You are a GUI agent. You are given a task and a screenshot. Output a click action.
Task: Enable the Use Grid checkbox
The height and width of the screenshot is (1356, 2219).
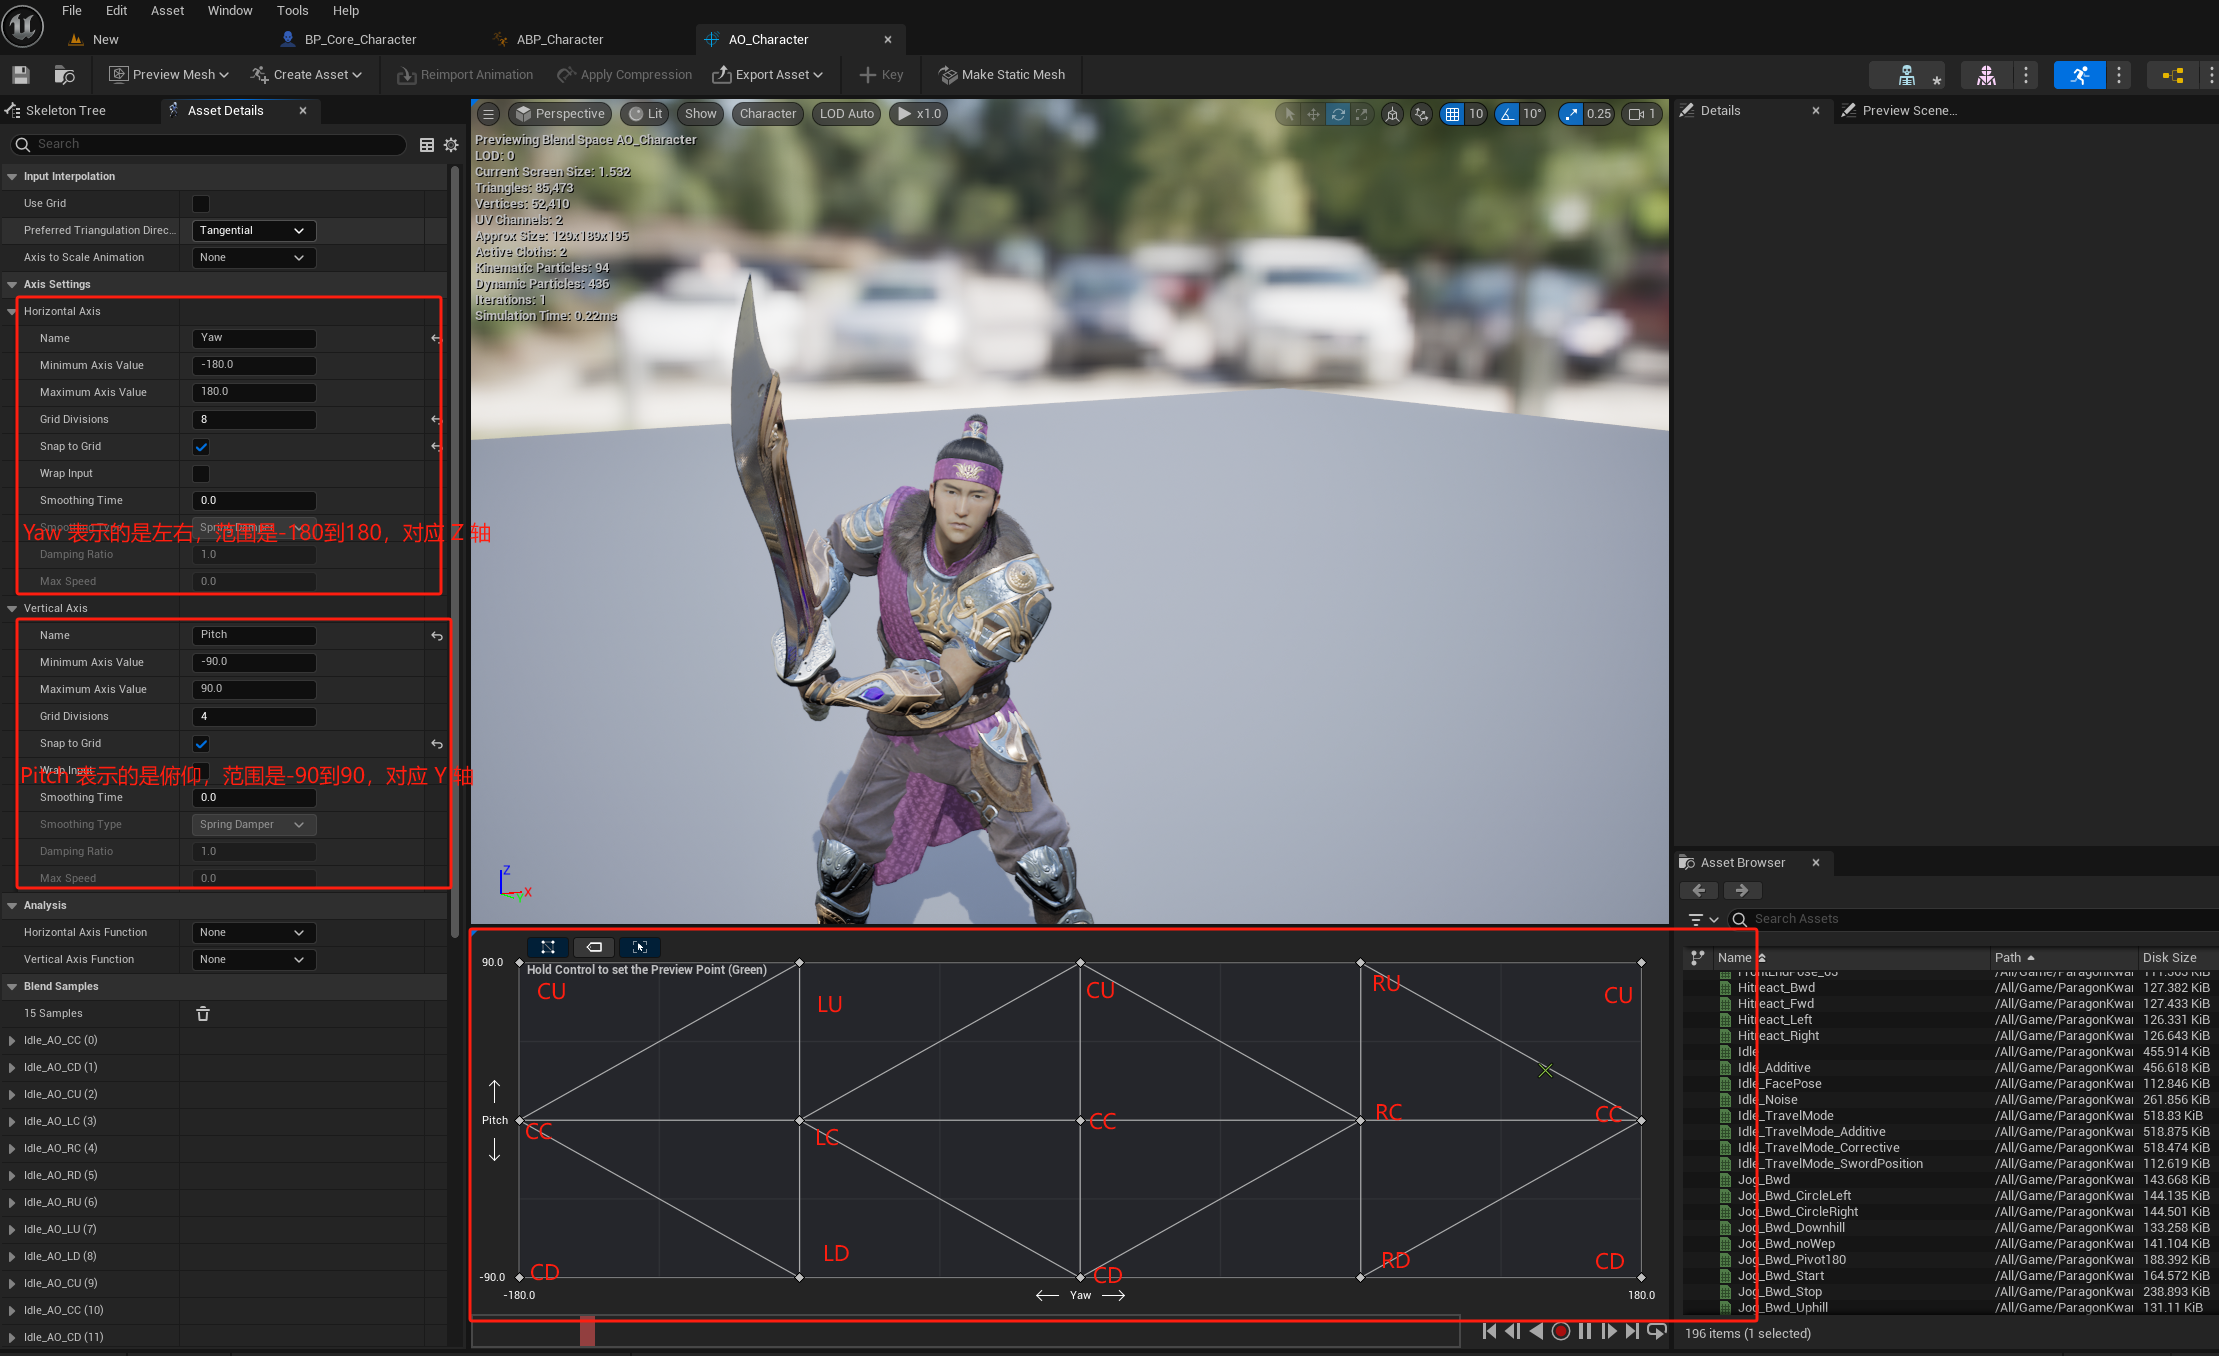point(201,204)
